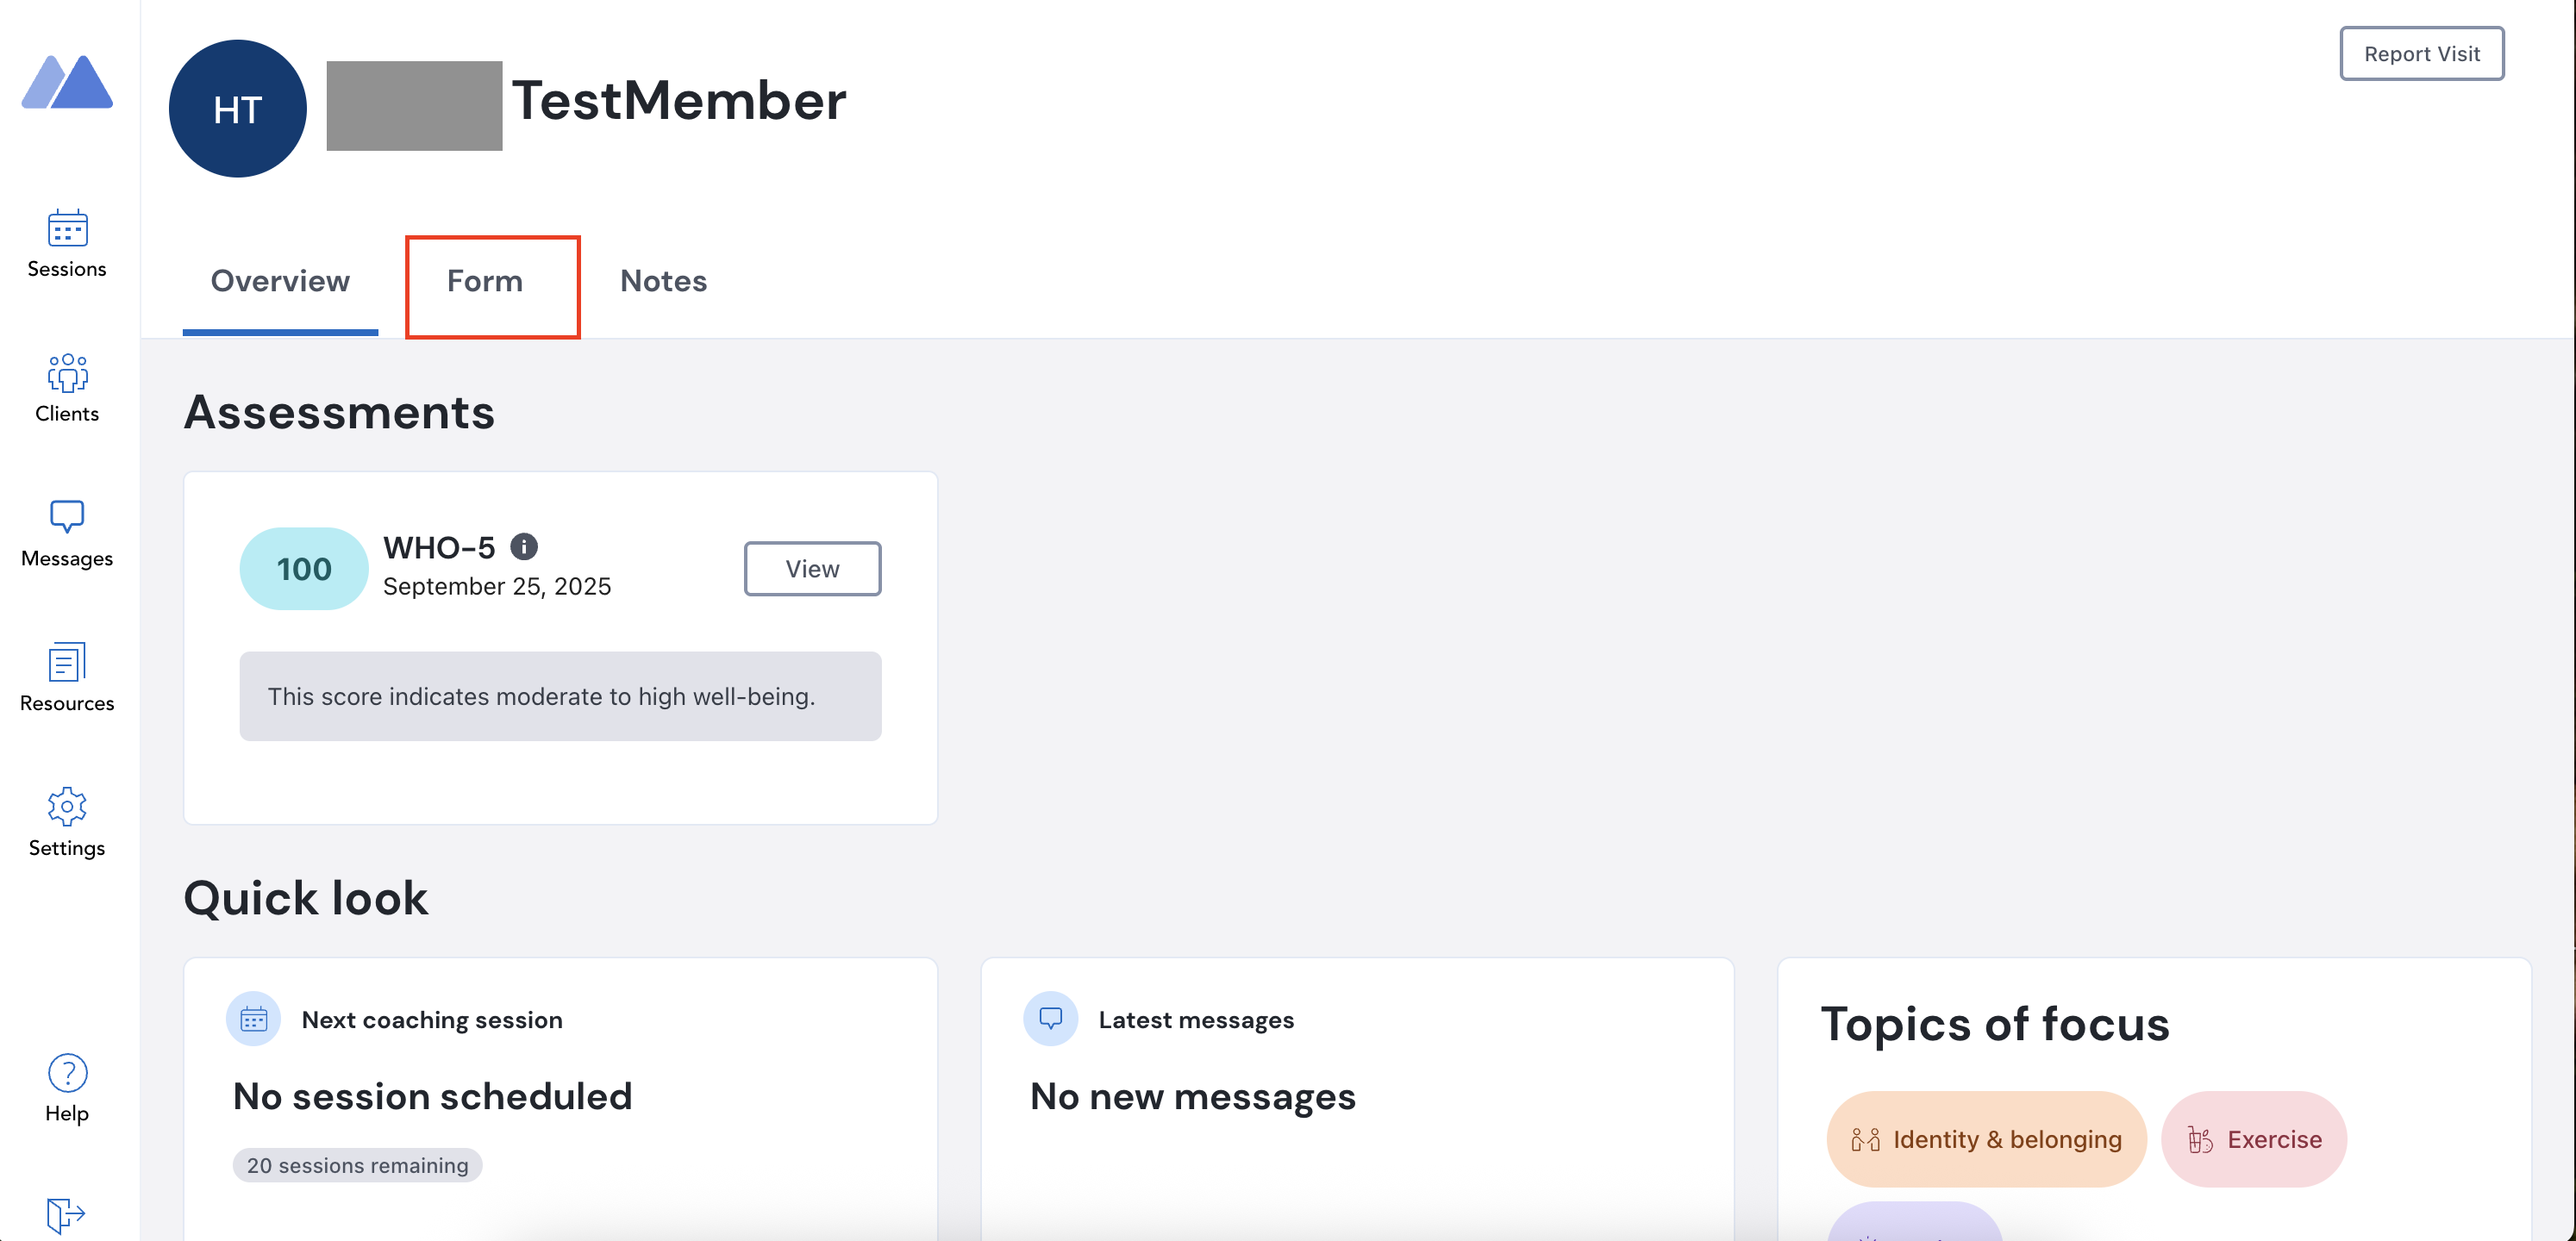Image resolution: width=2576 pixels, height=1241 pixels.
Task: Click the next coaching session calendar icon
Action: (x=254, y=1019)
